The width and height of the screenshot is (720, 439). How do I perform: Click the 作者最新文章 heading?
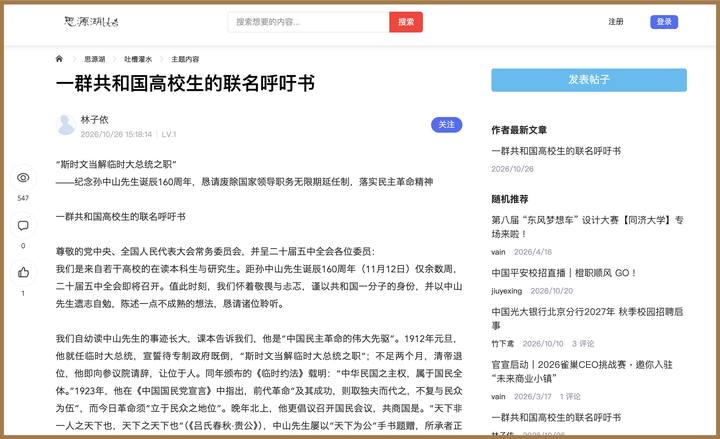point(519,130)
